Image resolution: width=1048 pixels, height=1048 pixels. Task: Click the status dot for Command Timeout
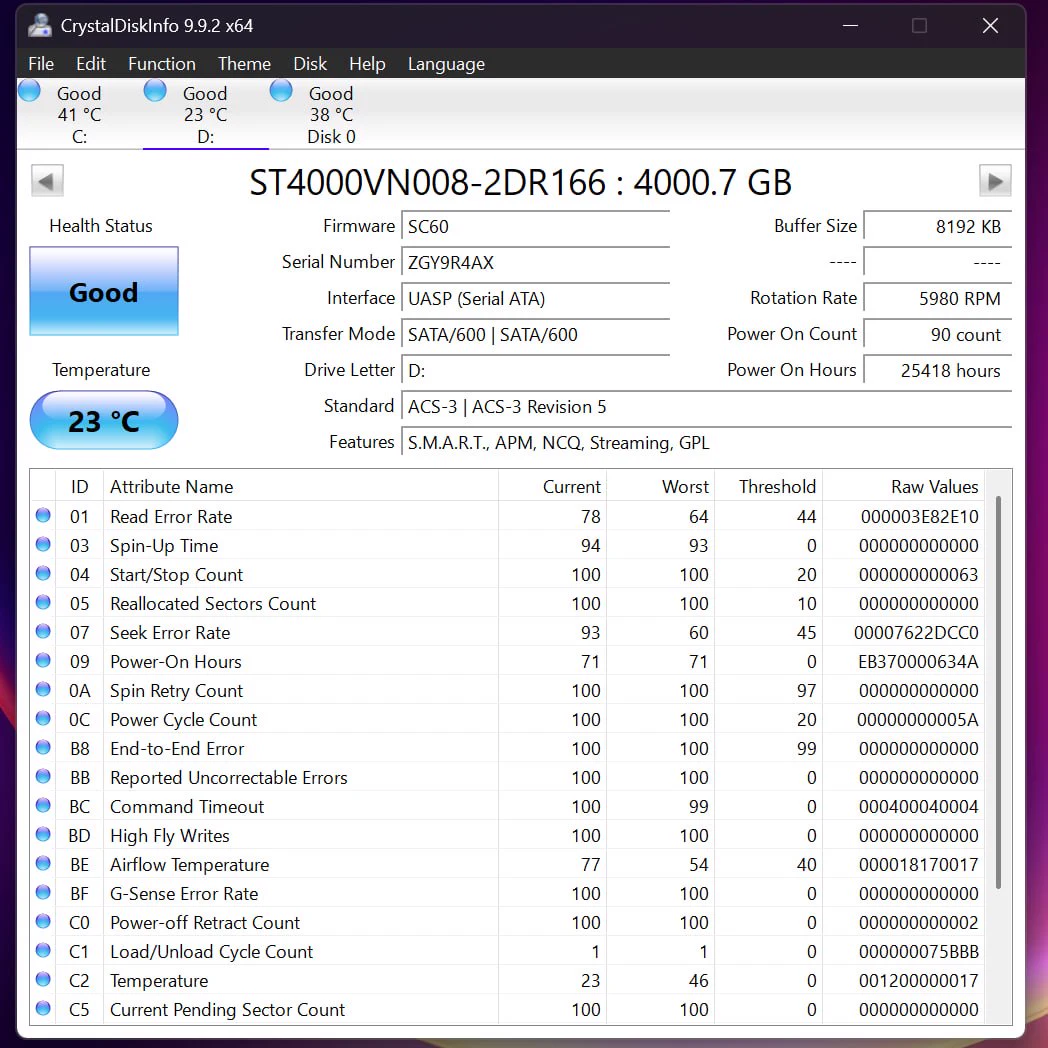[43, 805]
